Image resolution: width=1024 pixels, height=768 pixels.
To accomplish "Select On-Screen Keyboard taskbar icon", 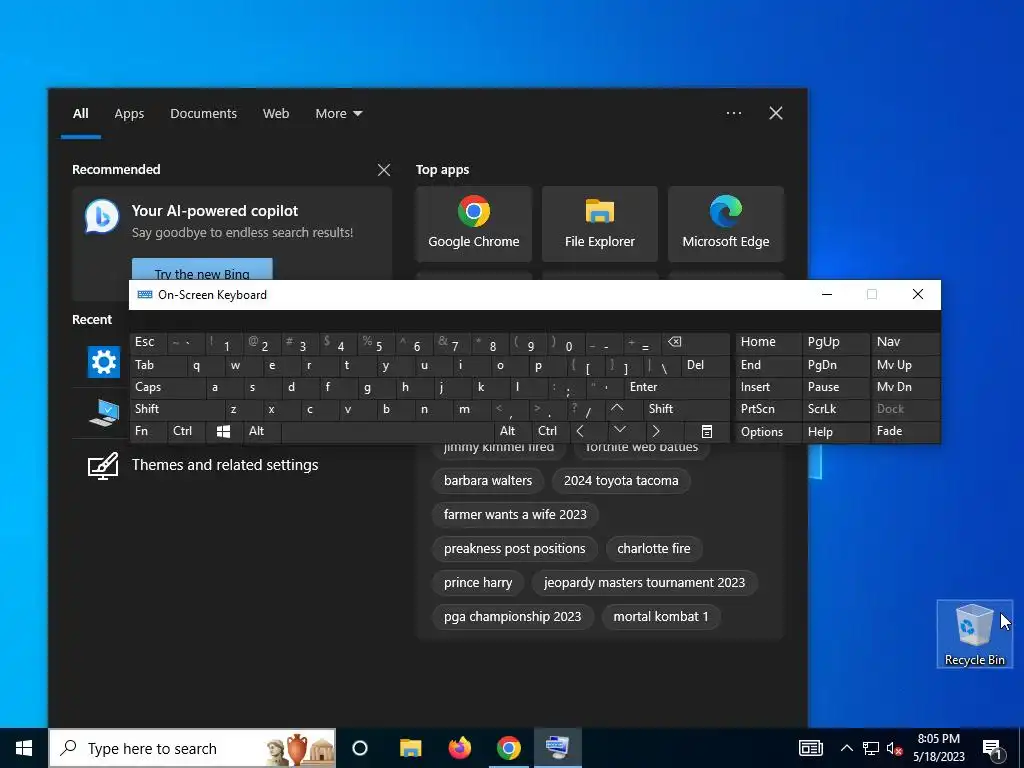I will click(x=558, y=748).
